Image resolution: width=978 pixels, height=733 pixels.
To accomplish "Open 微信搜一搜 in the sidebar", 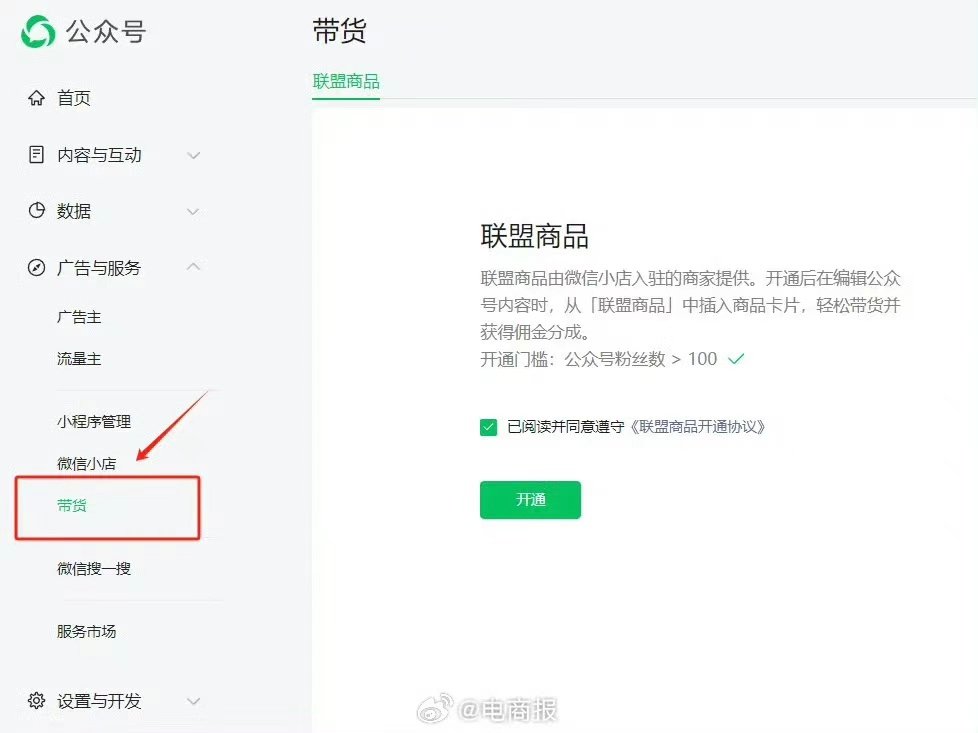I will [x=94, y=568].
